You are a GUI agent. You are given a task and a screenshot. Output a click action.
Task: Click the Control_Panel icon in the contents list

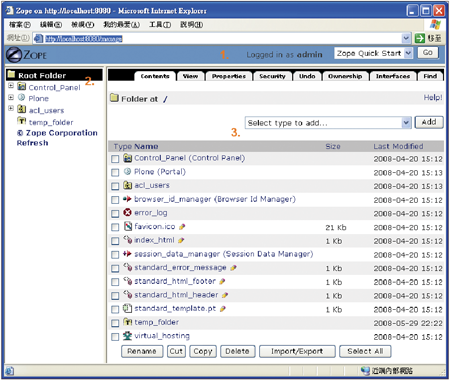coord(127,158)
